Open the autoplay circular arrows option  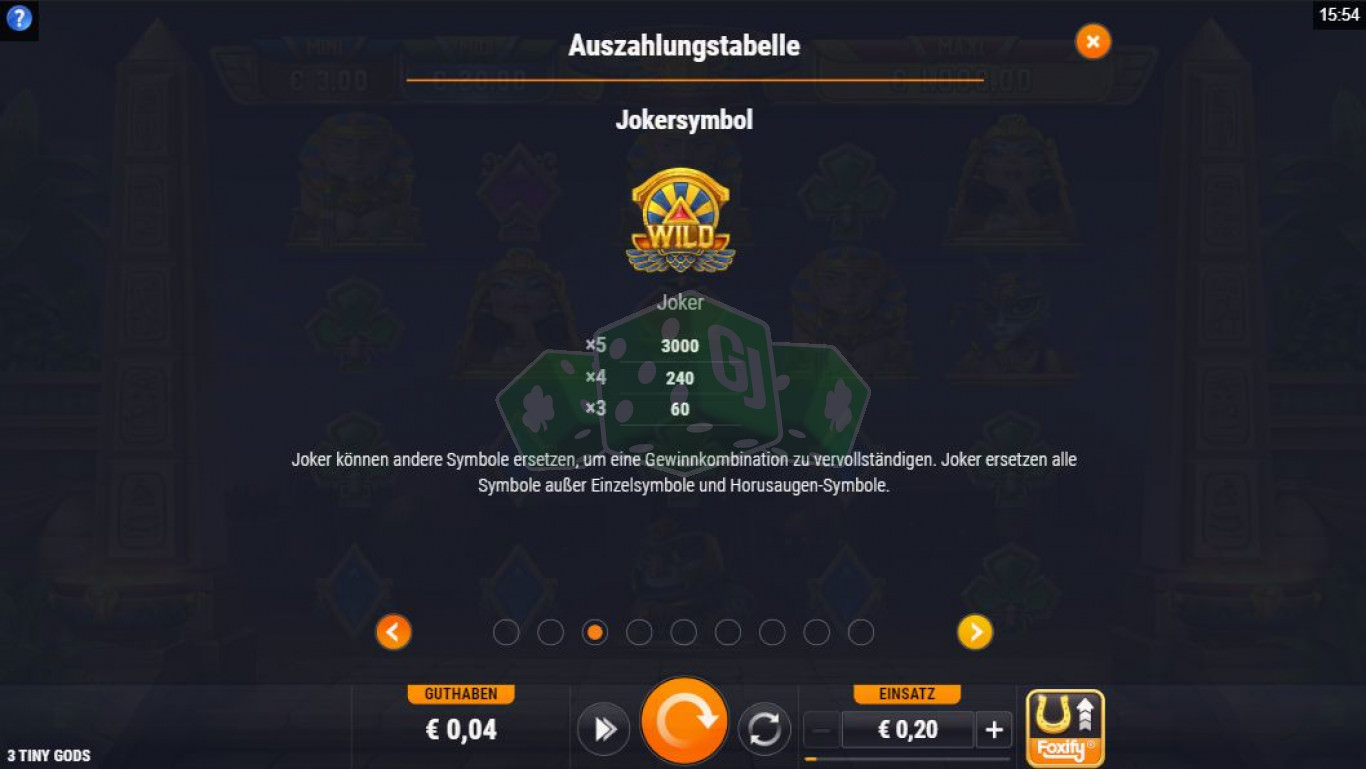tap(765, 729)
